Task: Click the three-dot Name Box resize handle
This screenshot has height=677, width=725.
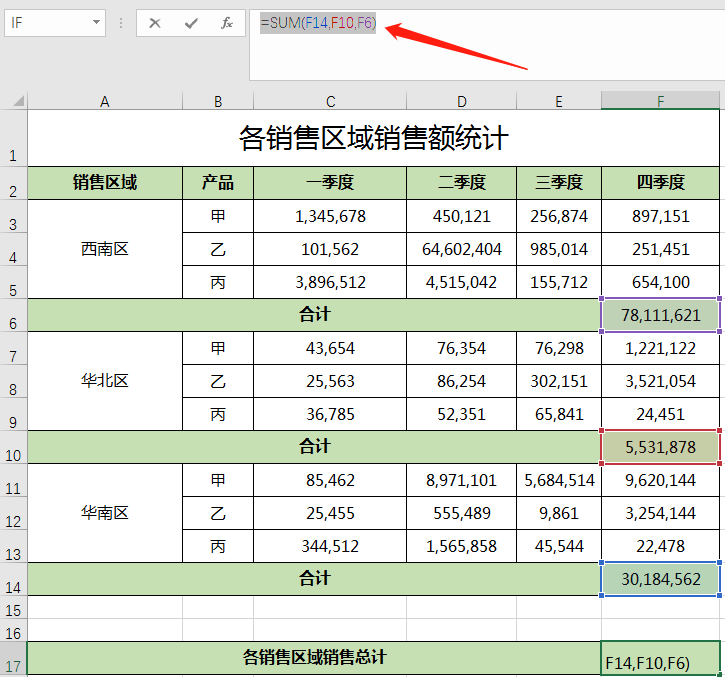Action: point(121,23)
